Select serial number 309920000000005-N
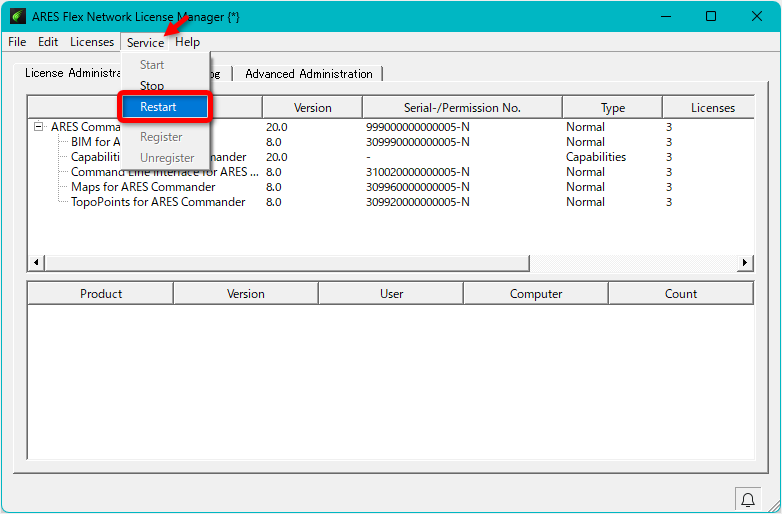The height and width of the screenshot is (514, 782). point(417,202)
